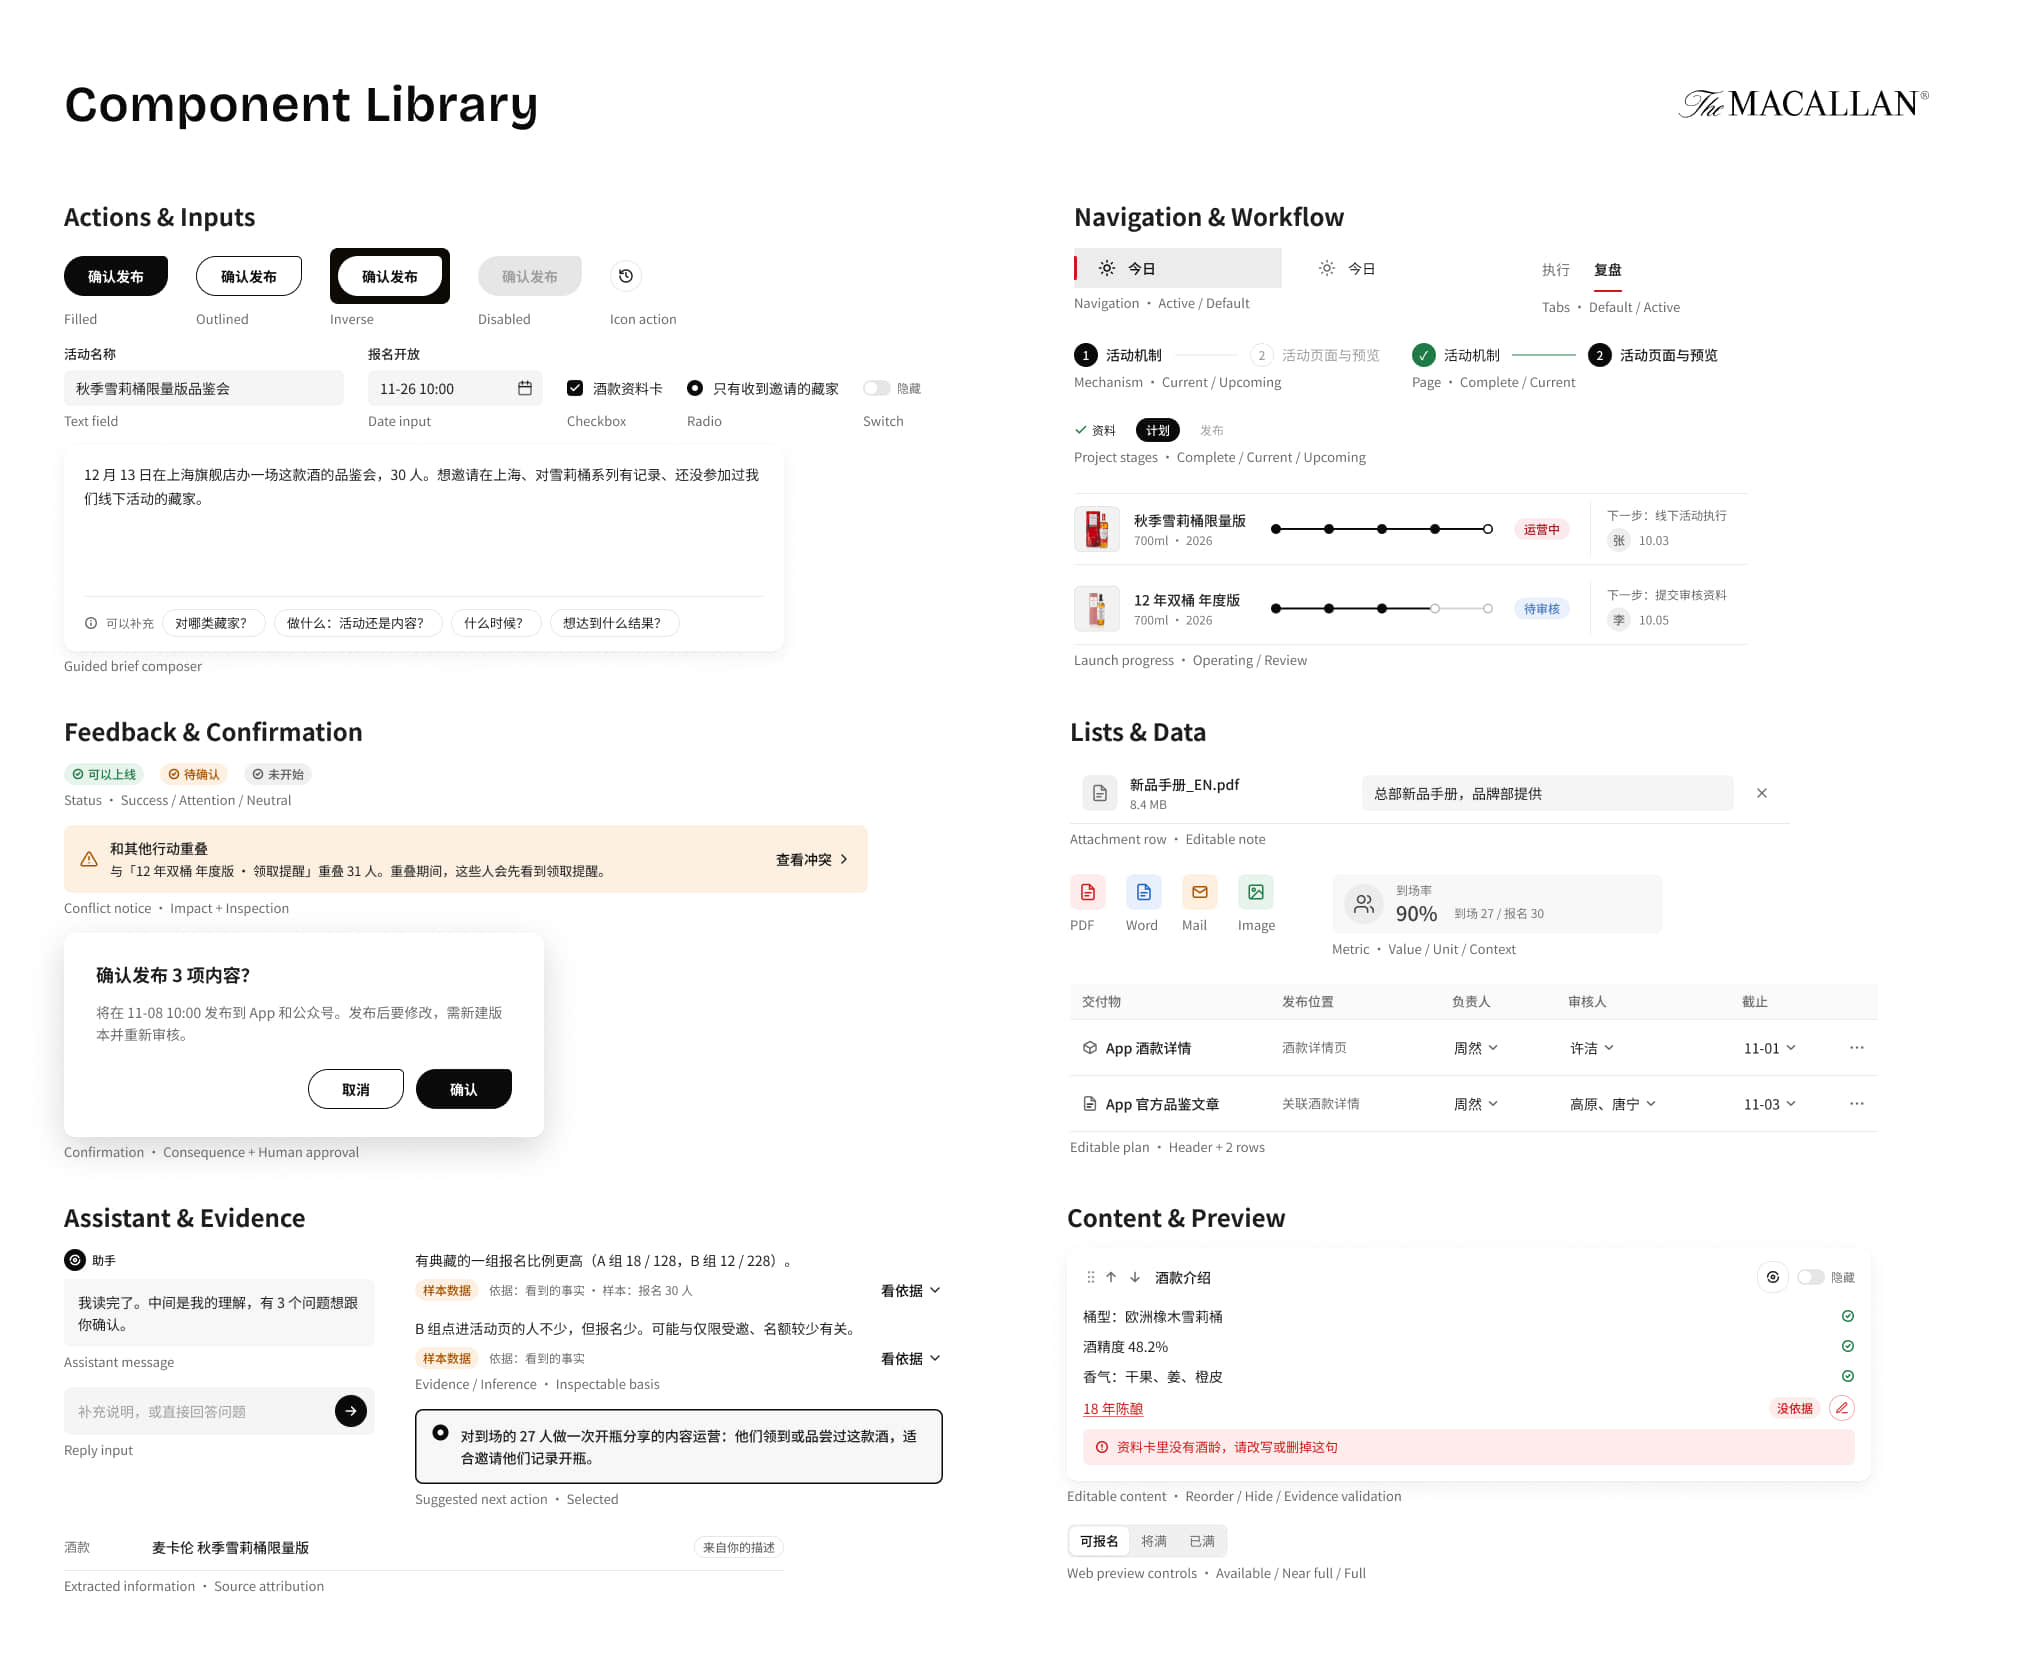Toggle the 隐藏 switch in Actions & Inputs
This screenshot has height=1656, width=2040.
point(877,388)
